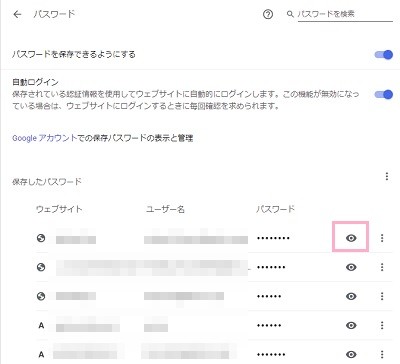Image resolution: width=400 pixels, height=364 pixels.
Task: Toggle パスワードを保存できるようにする switch
Action: pos(384,55)
